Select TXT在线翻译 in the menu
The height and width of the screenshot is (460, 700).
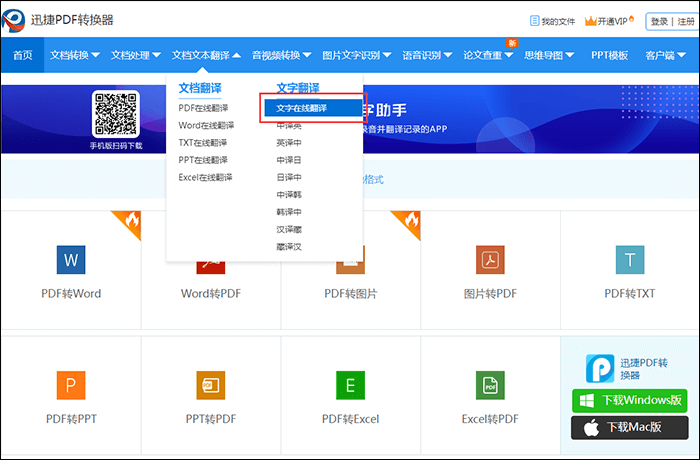pyautogui.click(x=203, y=143)
